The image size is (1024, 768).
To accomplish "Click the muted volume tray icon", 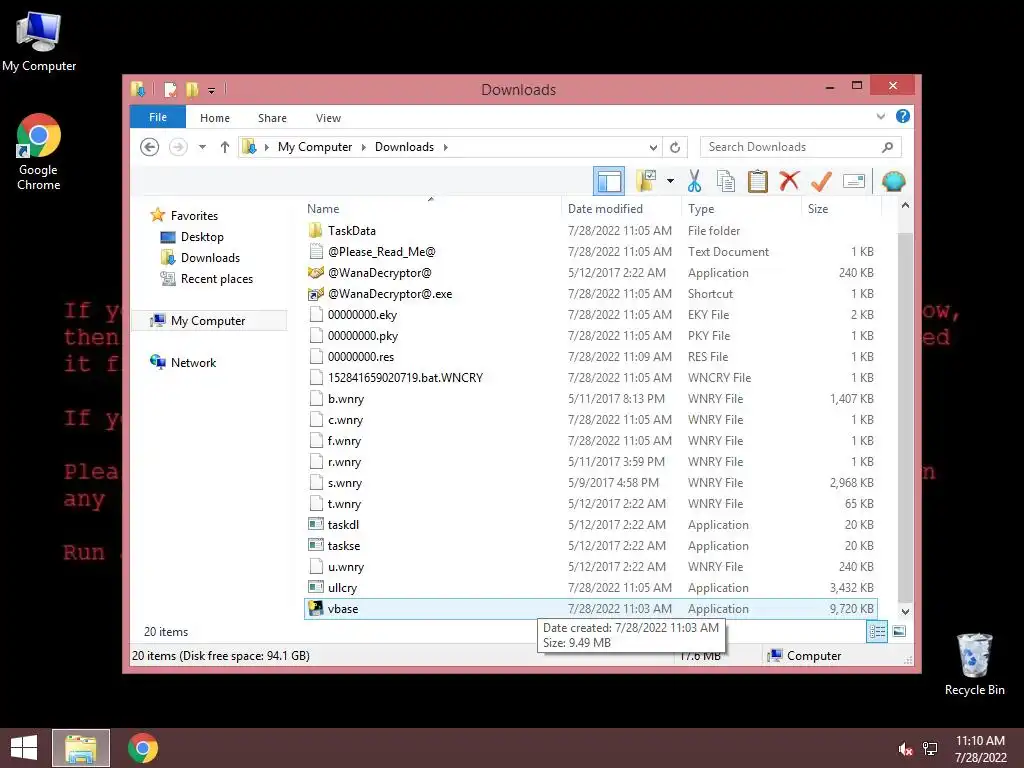I will 905,749.
